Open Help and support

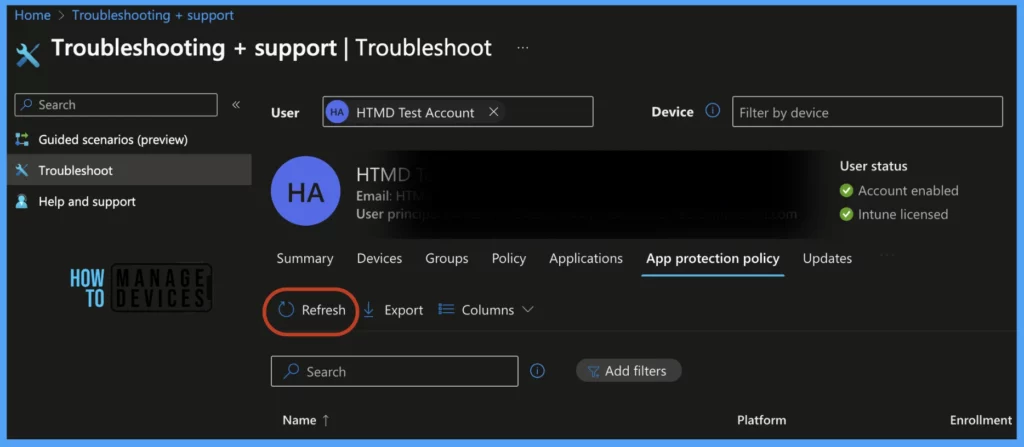tap(86, 201)
